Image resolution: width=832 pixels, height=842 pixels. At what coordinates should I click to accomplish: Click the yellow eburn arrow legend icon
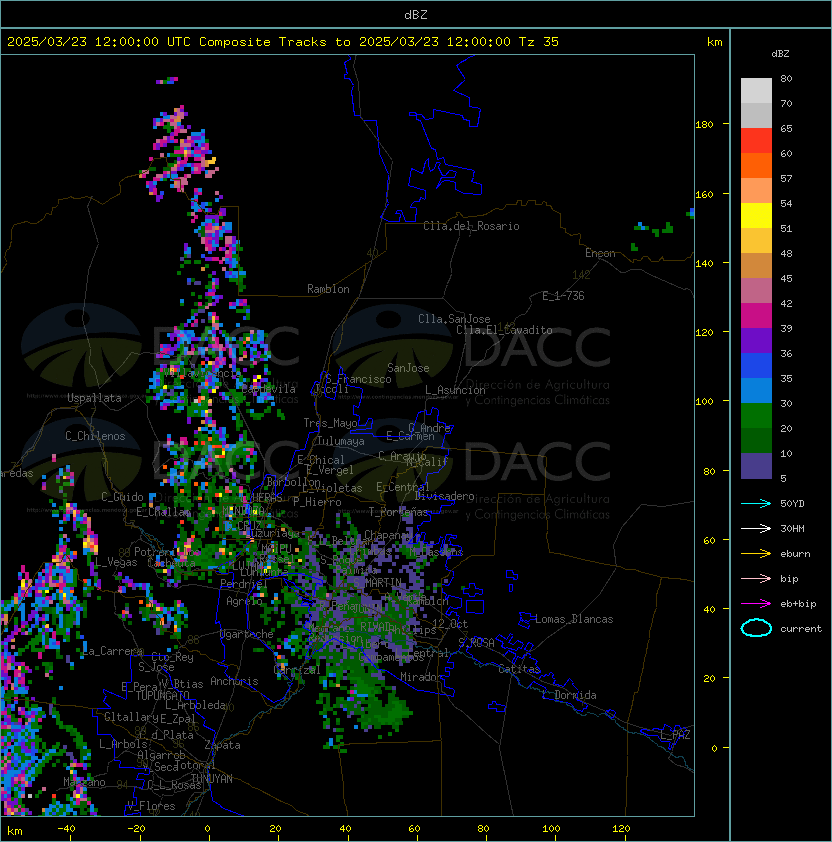click(756, 554)
